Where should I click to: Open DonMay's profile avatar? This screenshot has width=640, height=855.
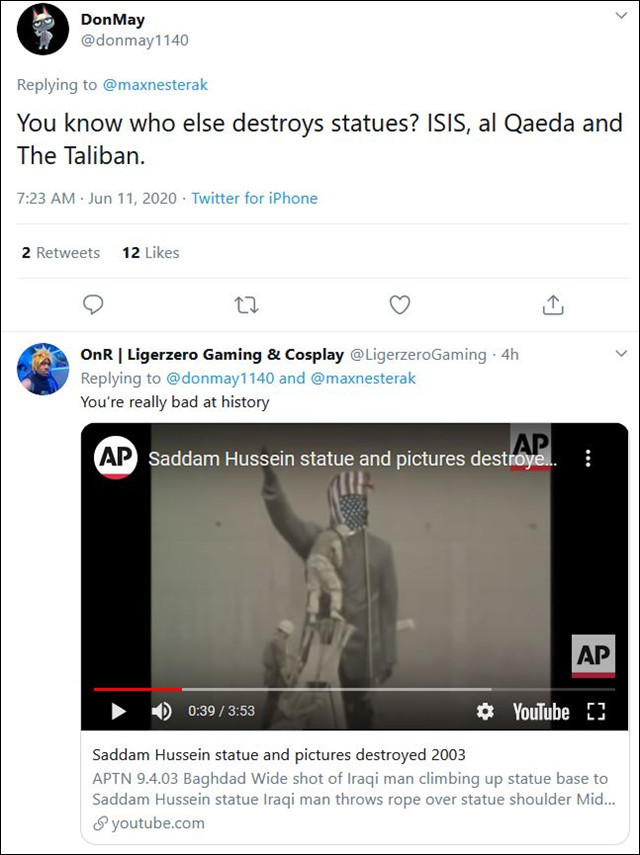(43, 29)
